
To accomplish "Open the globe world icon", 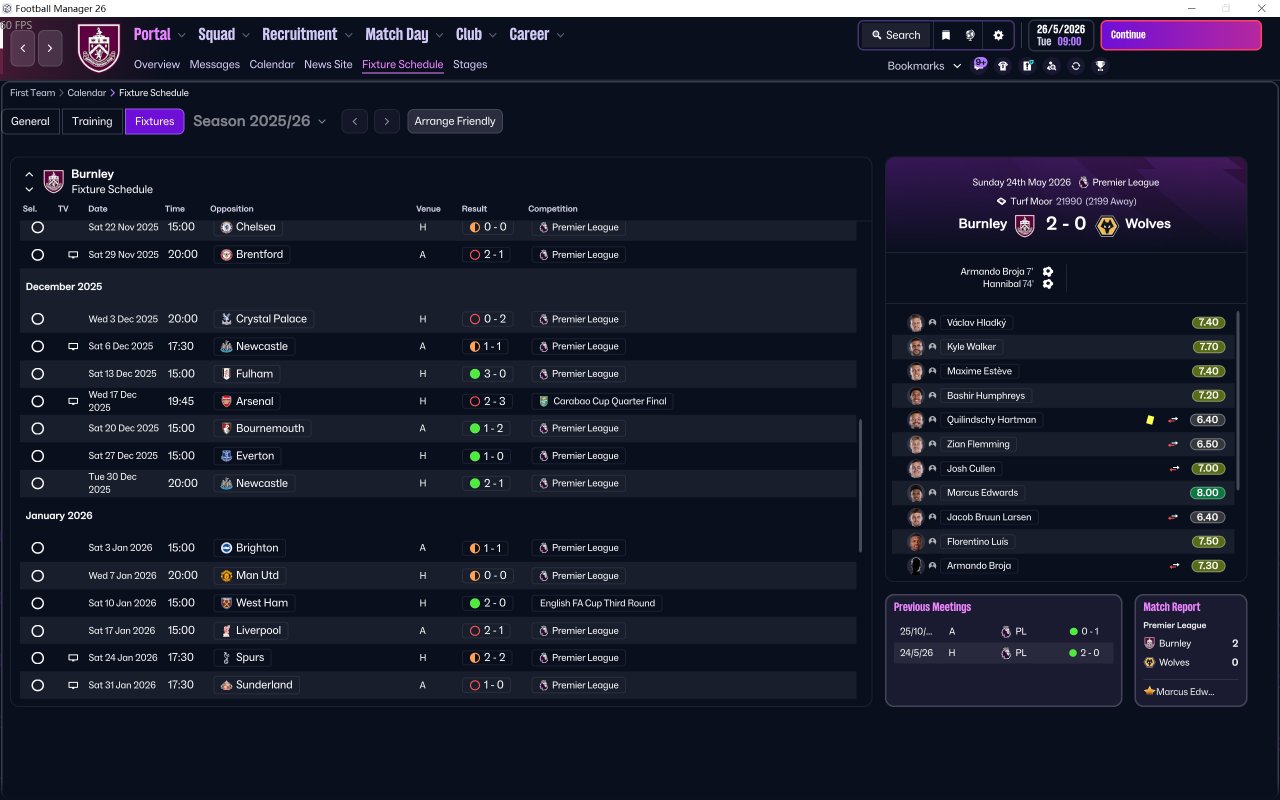I will [x=970, y=35].
